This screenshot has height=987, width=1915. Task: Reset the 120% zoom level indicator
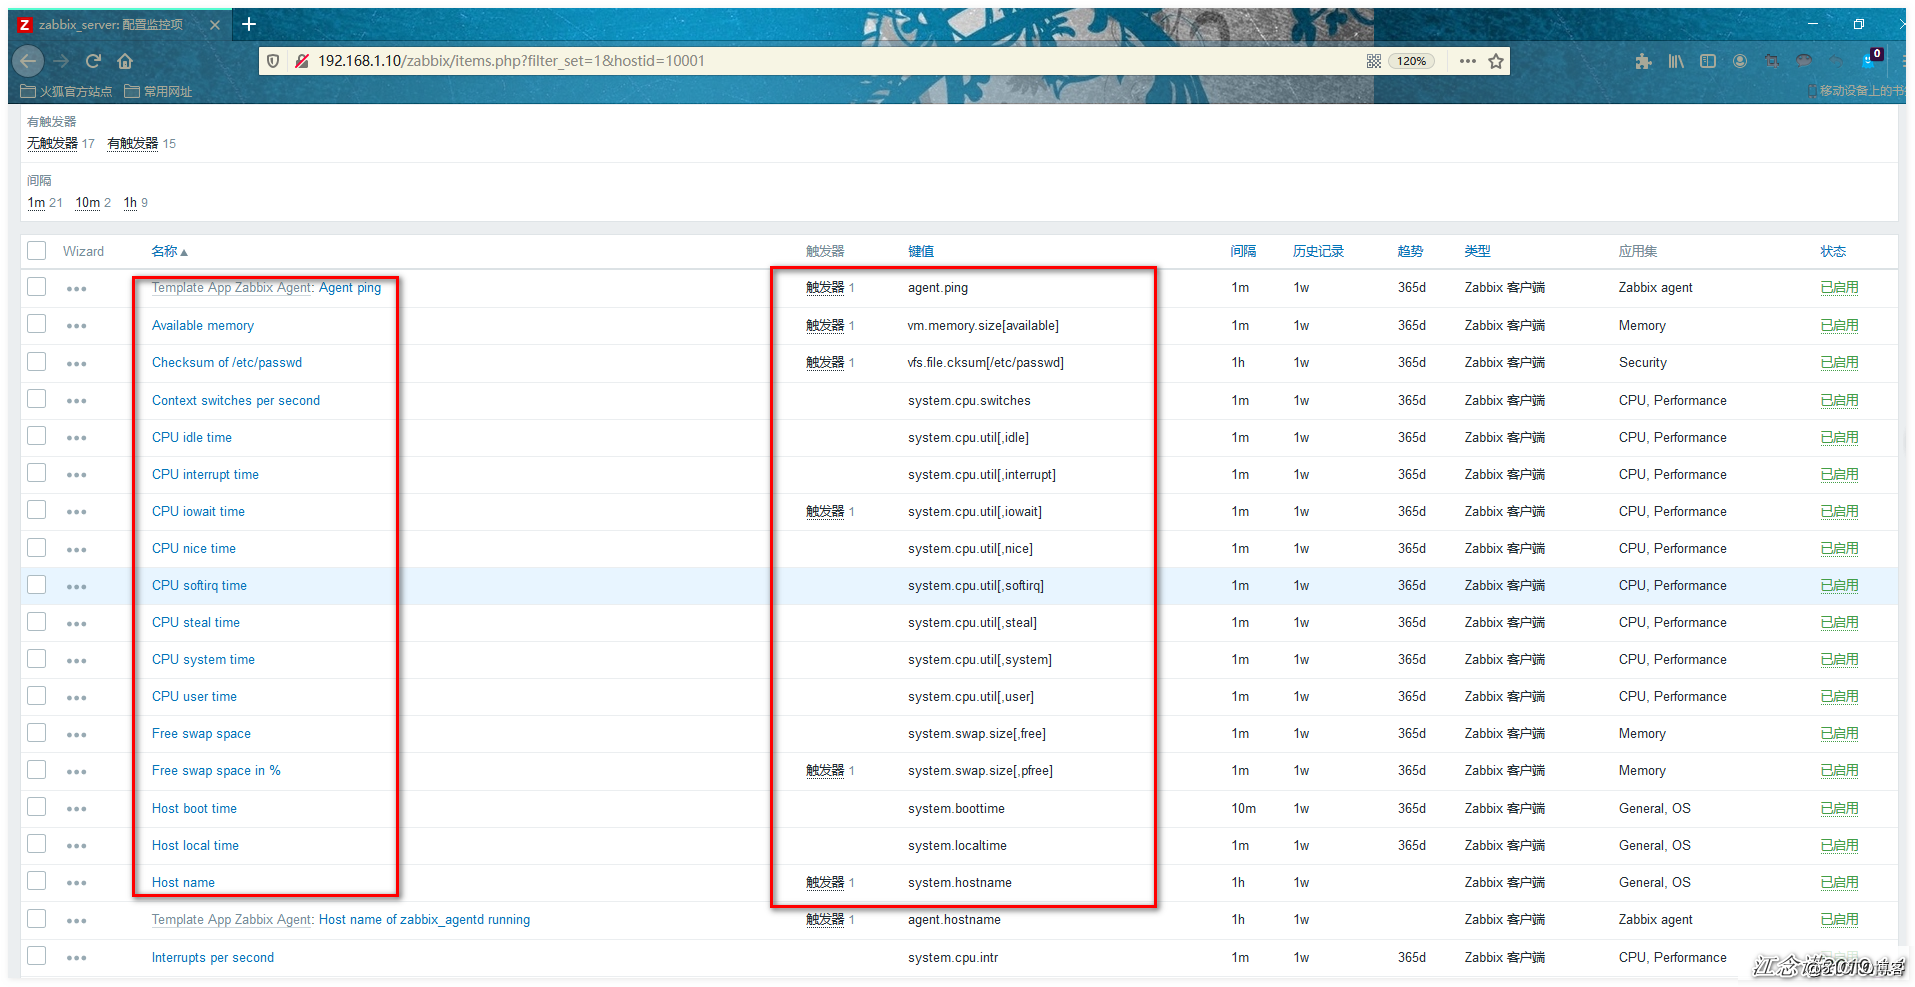click(x=1411, y=61)
